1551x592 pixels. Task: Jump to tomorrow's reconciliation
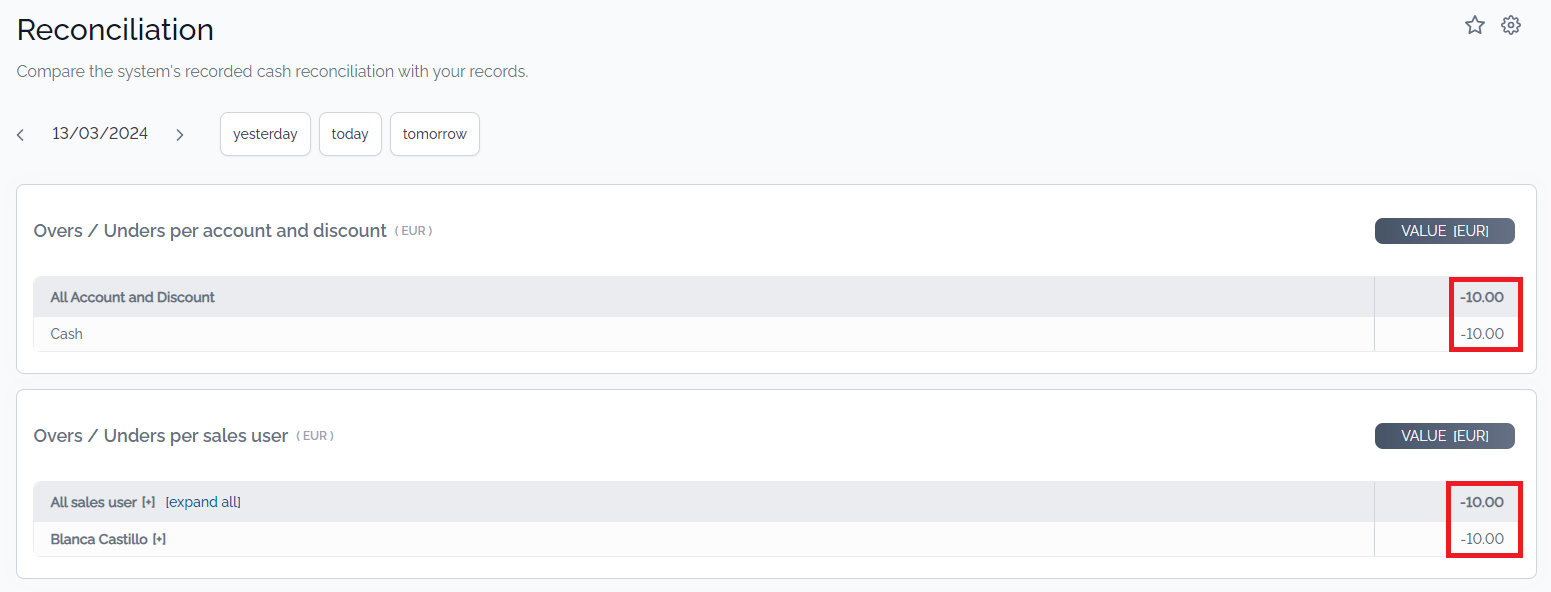click(435, 134)
